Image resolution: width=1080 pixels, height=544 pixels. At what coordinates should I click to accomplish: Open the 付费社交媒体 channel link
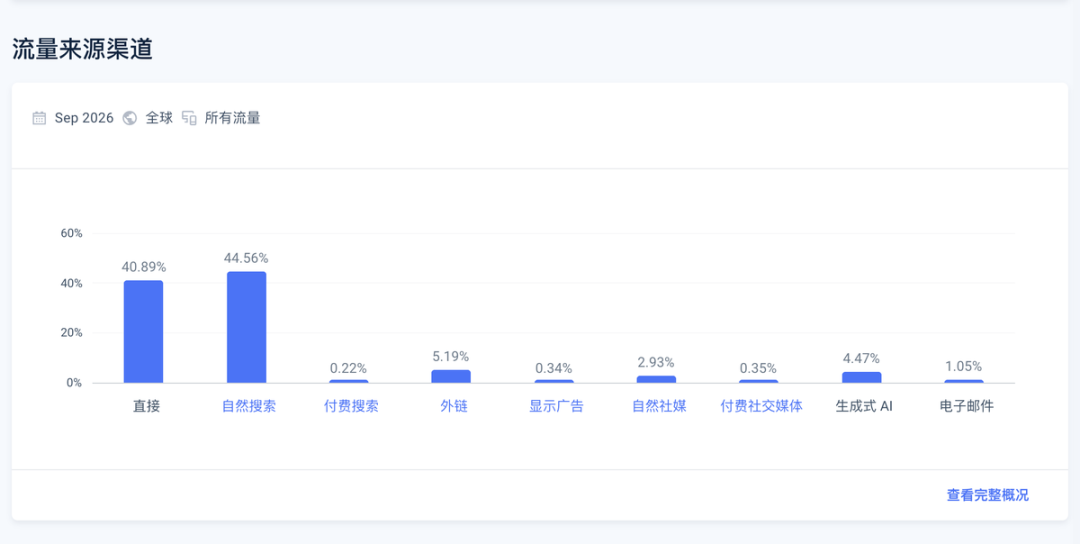click(x=762, y=406)
